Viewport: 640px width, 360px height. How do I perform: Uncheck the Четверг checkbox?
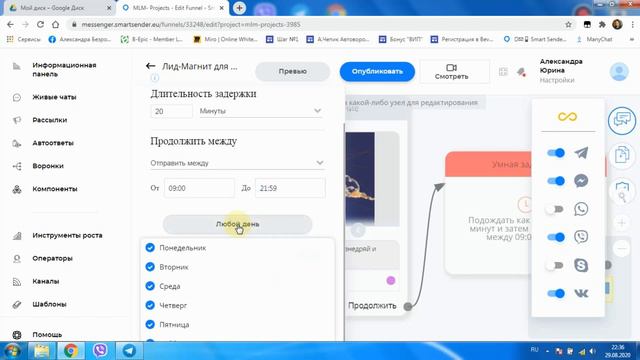[x=150, y=305]
